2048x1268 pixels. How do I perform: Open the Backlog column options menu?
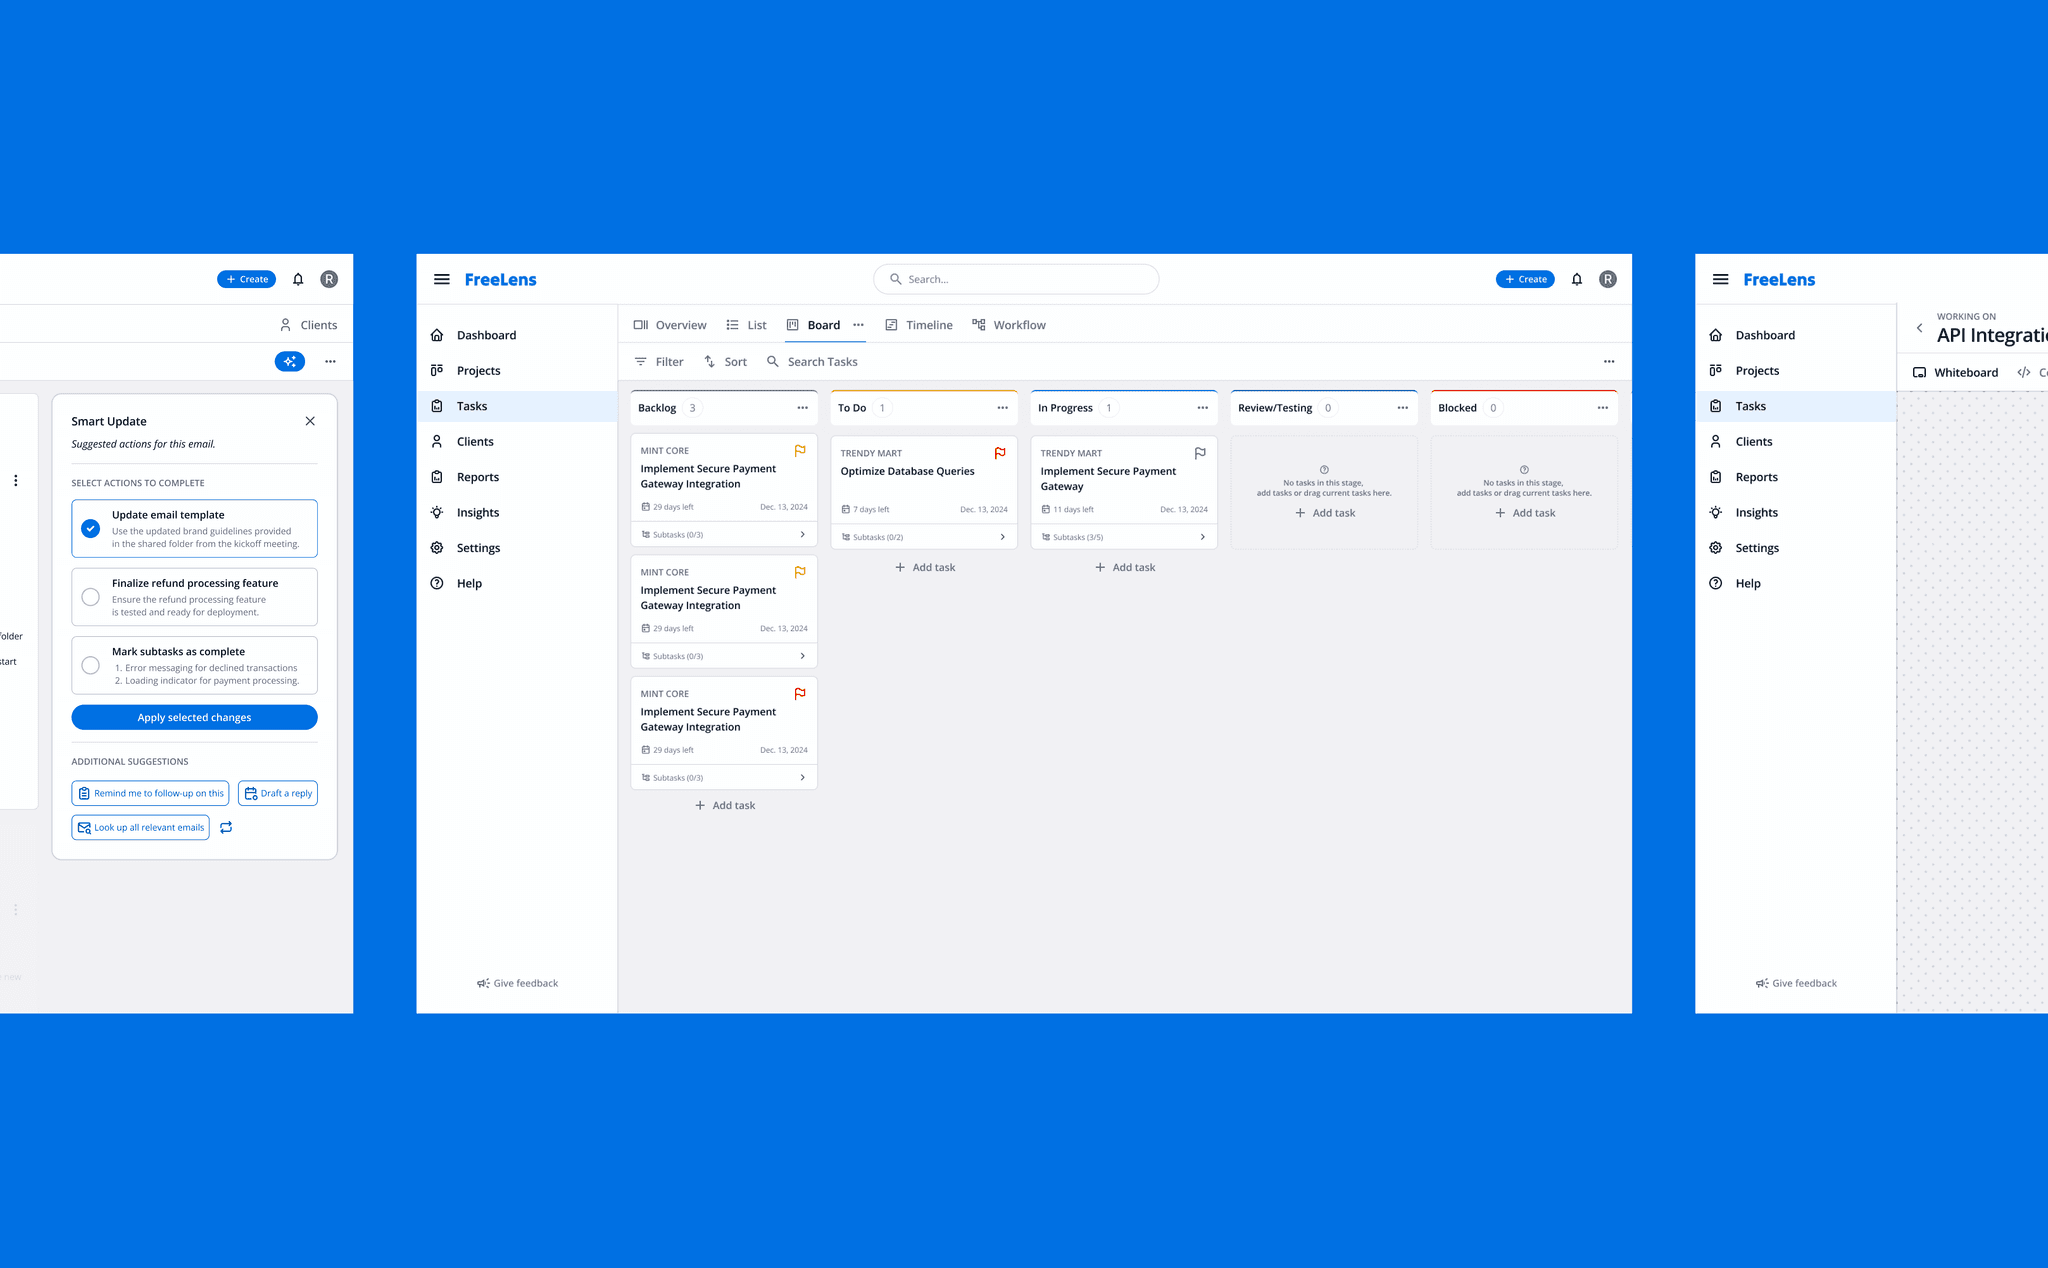click(802, 408)
